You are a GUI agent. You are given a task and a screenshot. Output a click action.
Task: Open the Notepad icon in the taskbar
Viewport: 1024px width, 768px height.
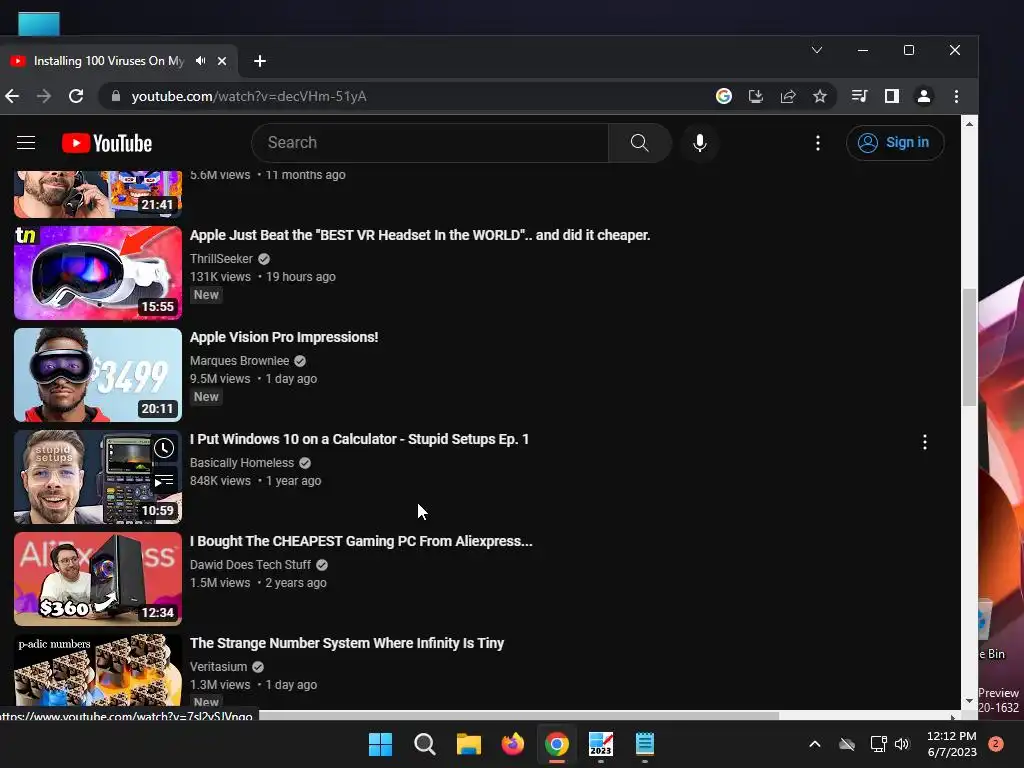[645, 744]
